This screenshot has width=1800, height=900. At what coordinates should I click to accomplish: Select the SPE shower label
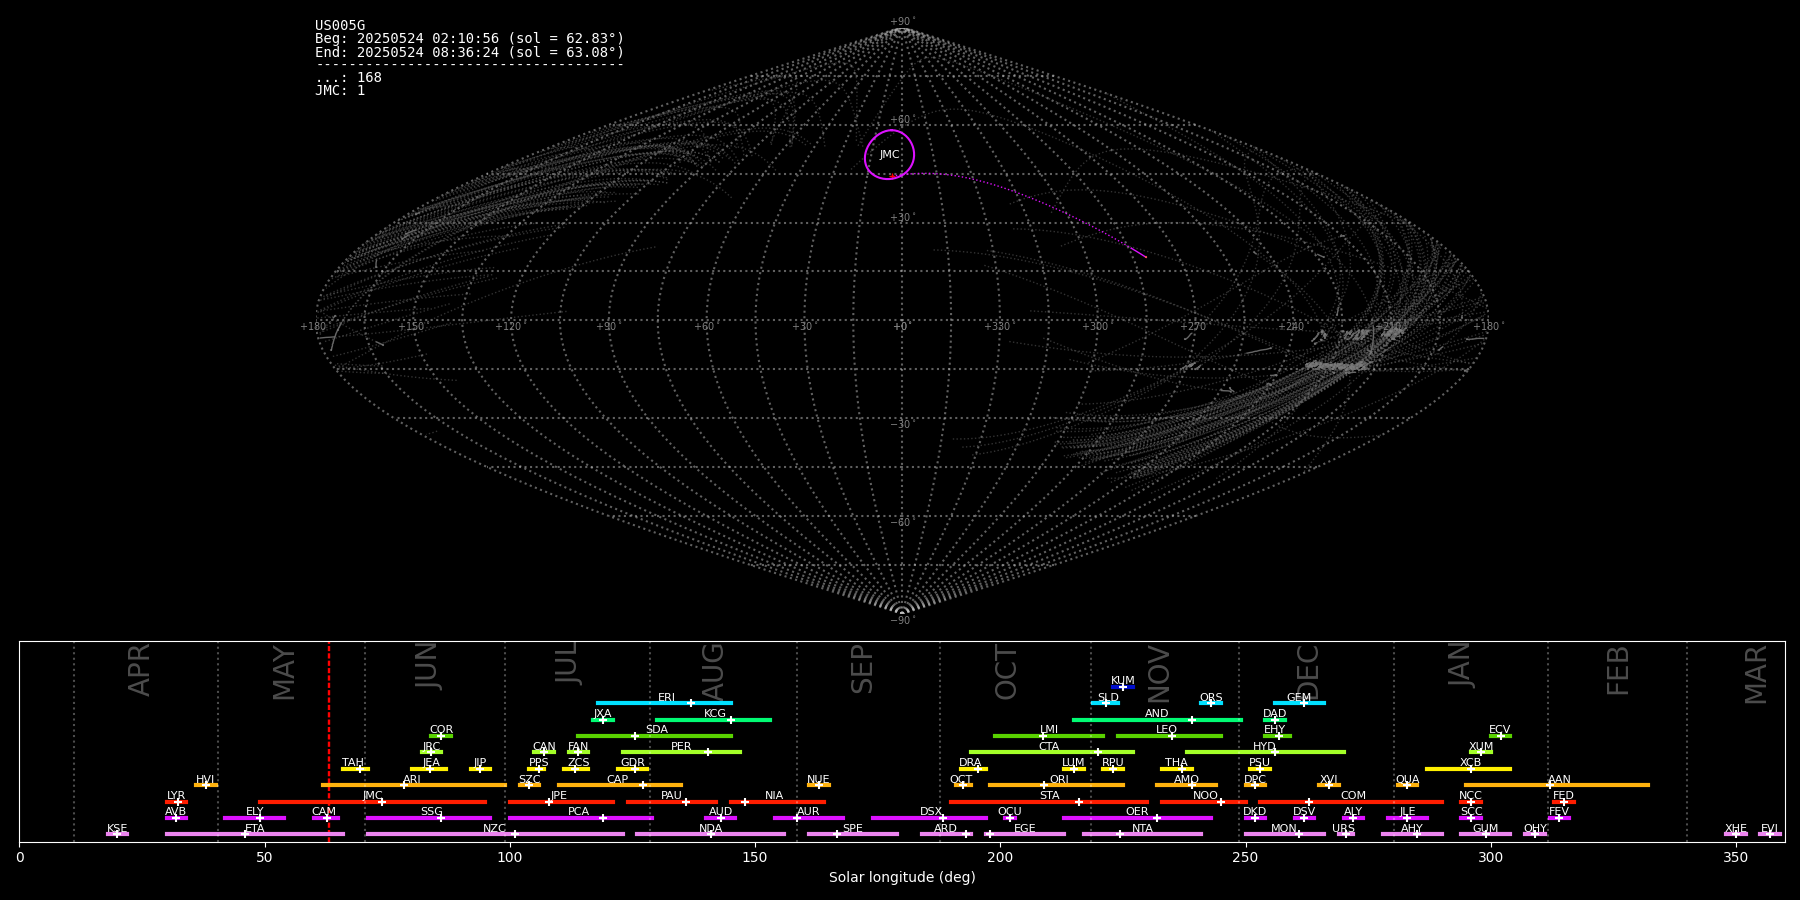coord(853,829)
